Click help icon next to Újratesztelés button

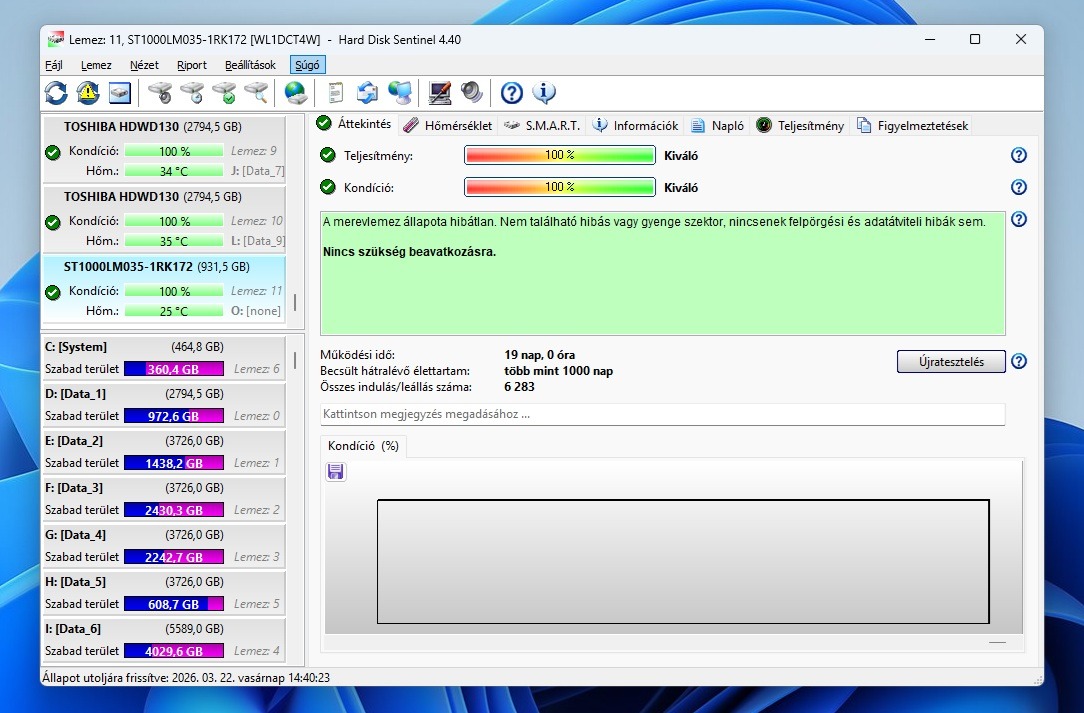[1018, 361]
